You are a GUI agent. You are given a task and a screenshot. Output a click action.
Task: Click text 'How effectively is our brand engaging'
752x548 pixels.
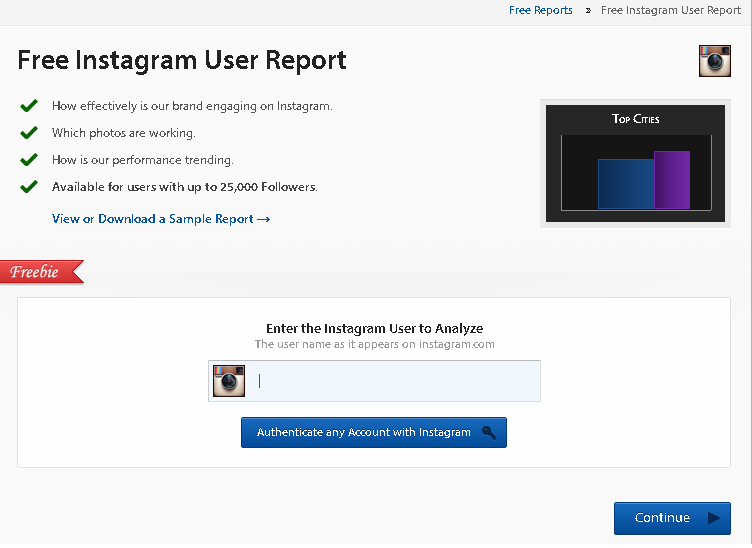click(192, 106)
